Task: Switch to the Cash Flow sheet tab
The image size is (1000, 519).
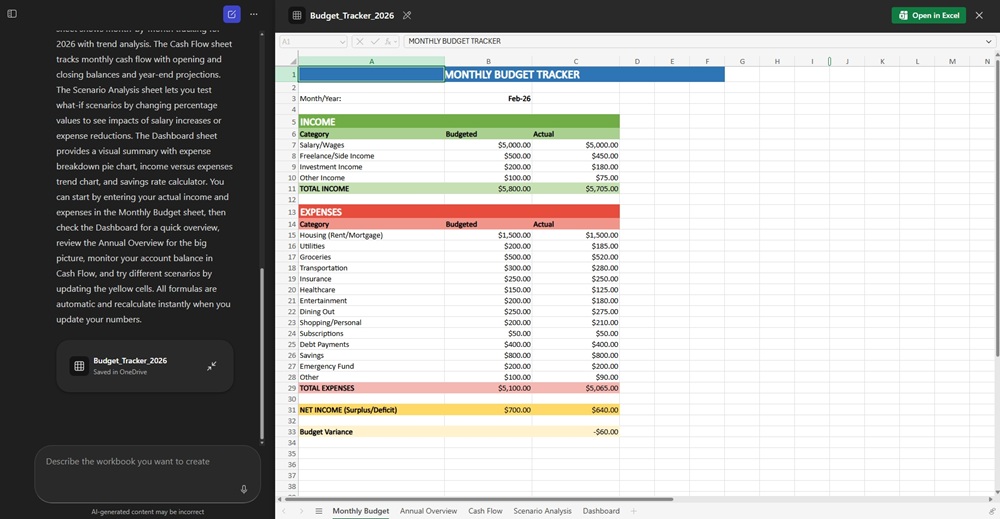Action: click(x=485, y=511)
